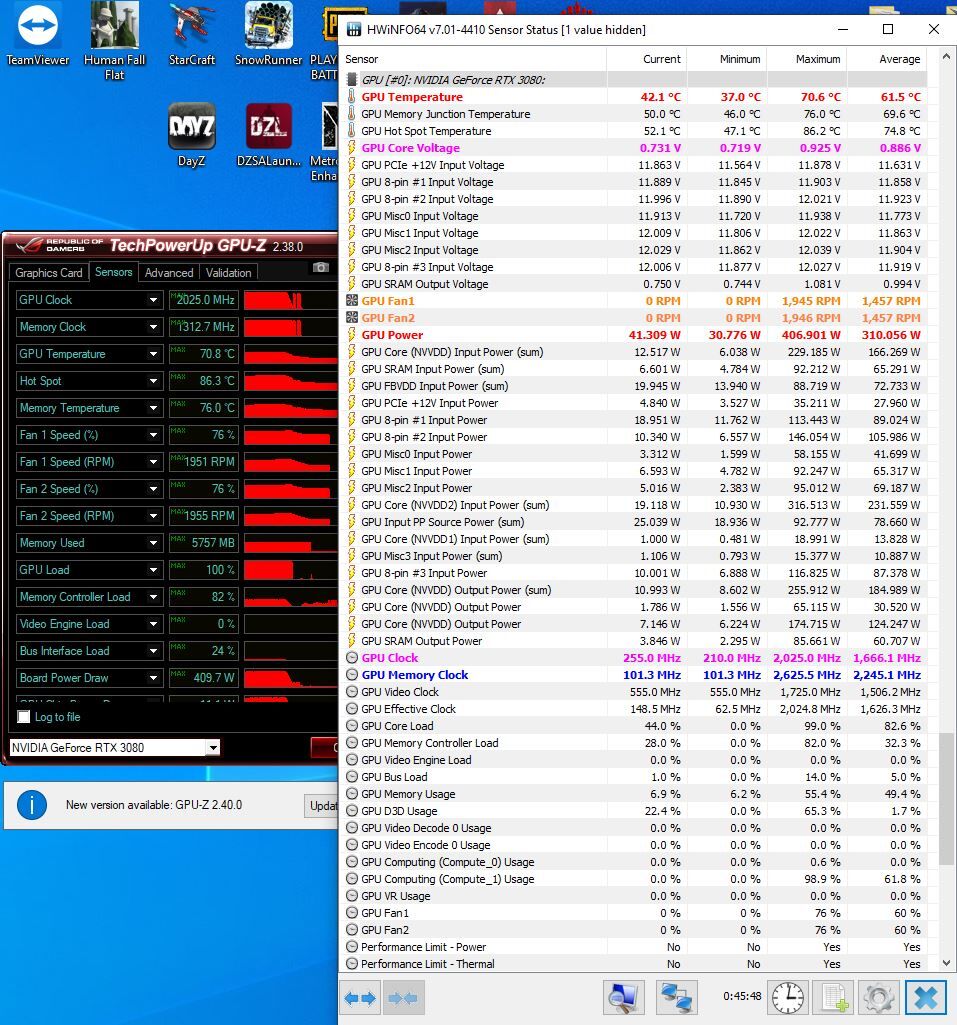This screenshot has width=957, height=1025.
Task: Open Hot Spot sensor dropdown
Action: pos(154,381)
